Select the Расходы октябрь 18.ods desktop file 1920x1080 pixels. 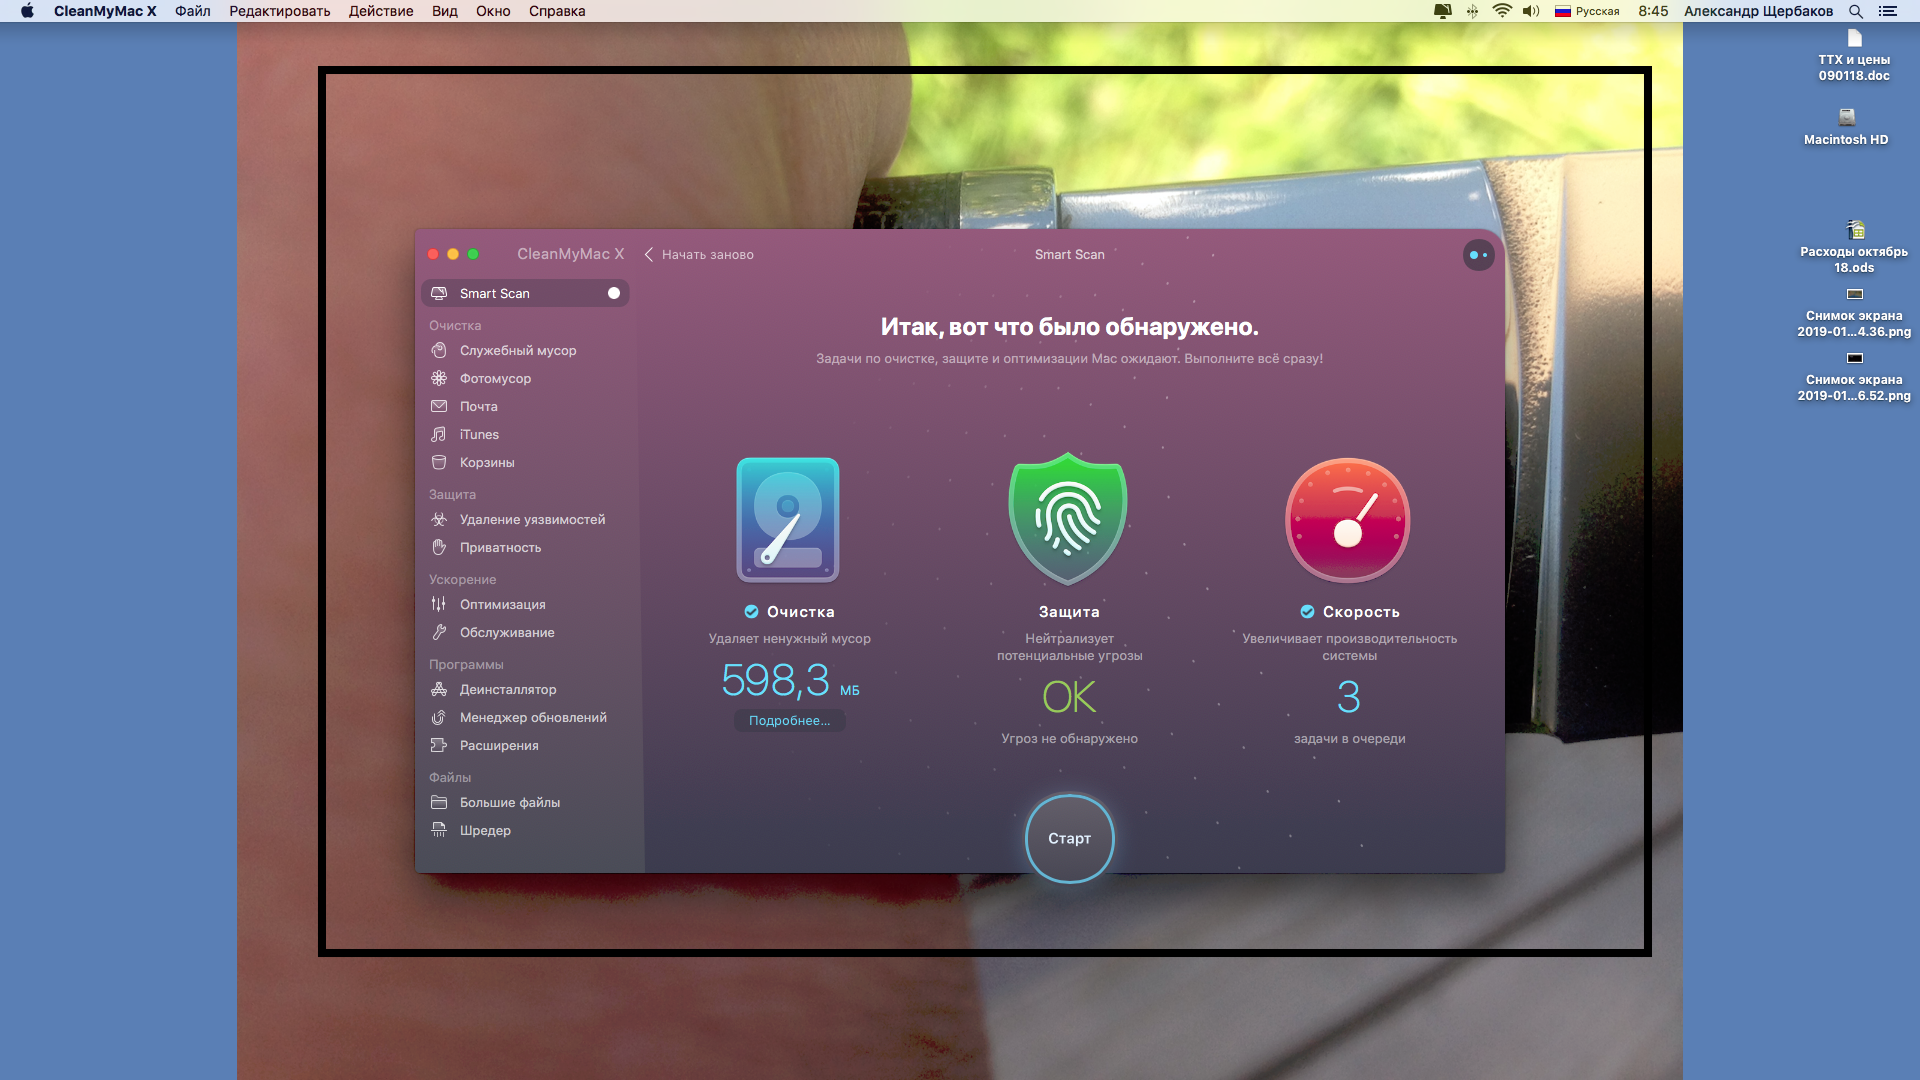coord(1854,248)
